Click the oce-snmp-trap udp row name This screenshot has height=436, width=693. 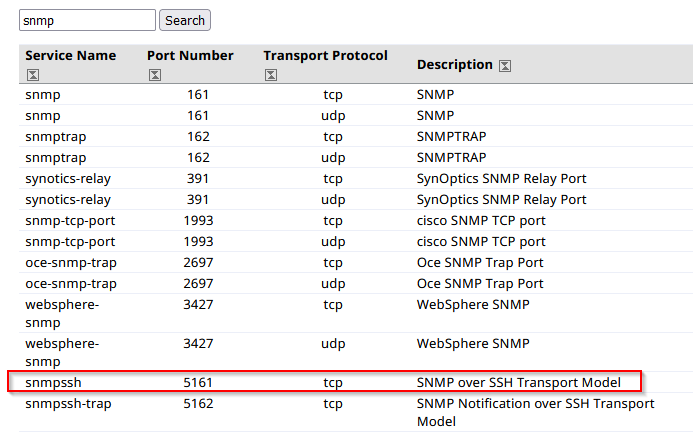coord(71,284)
